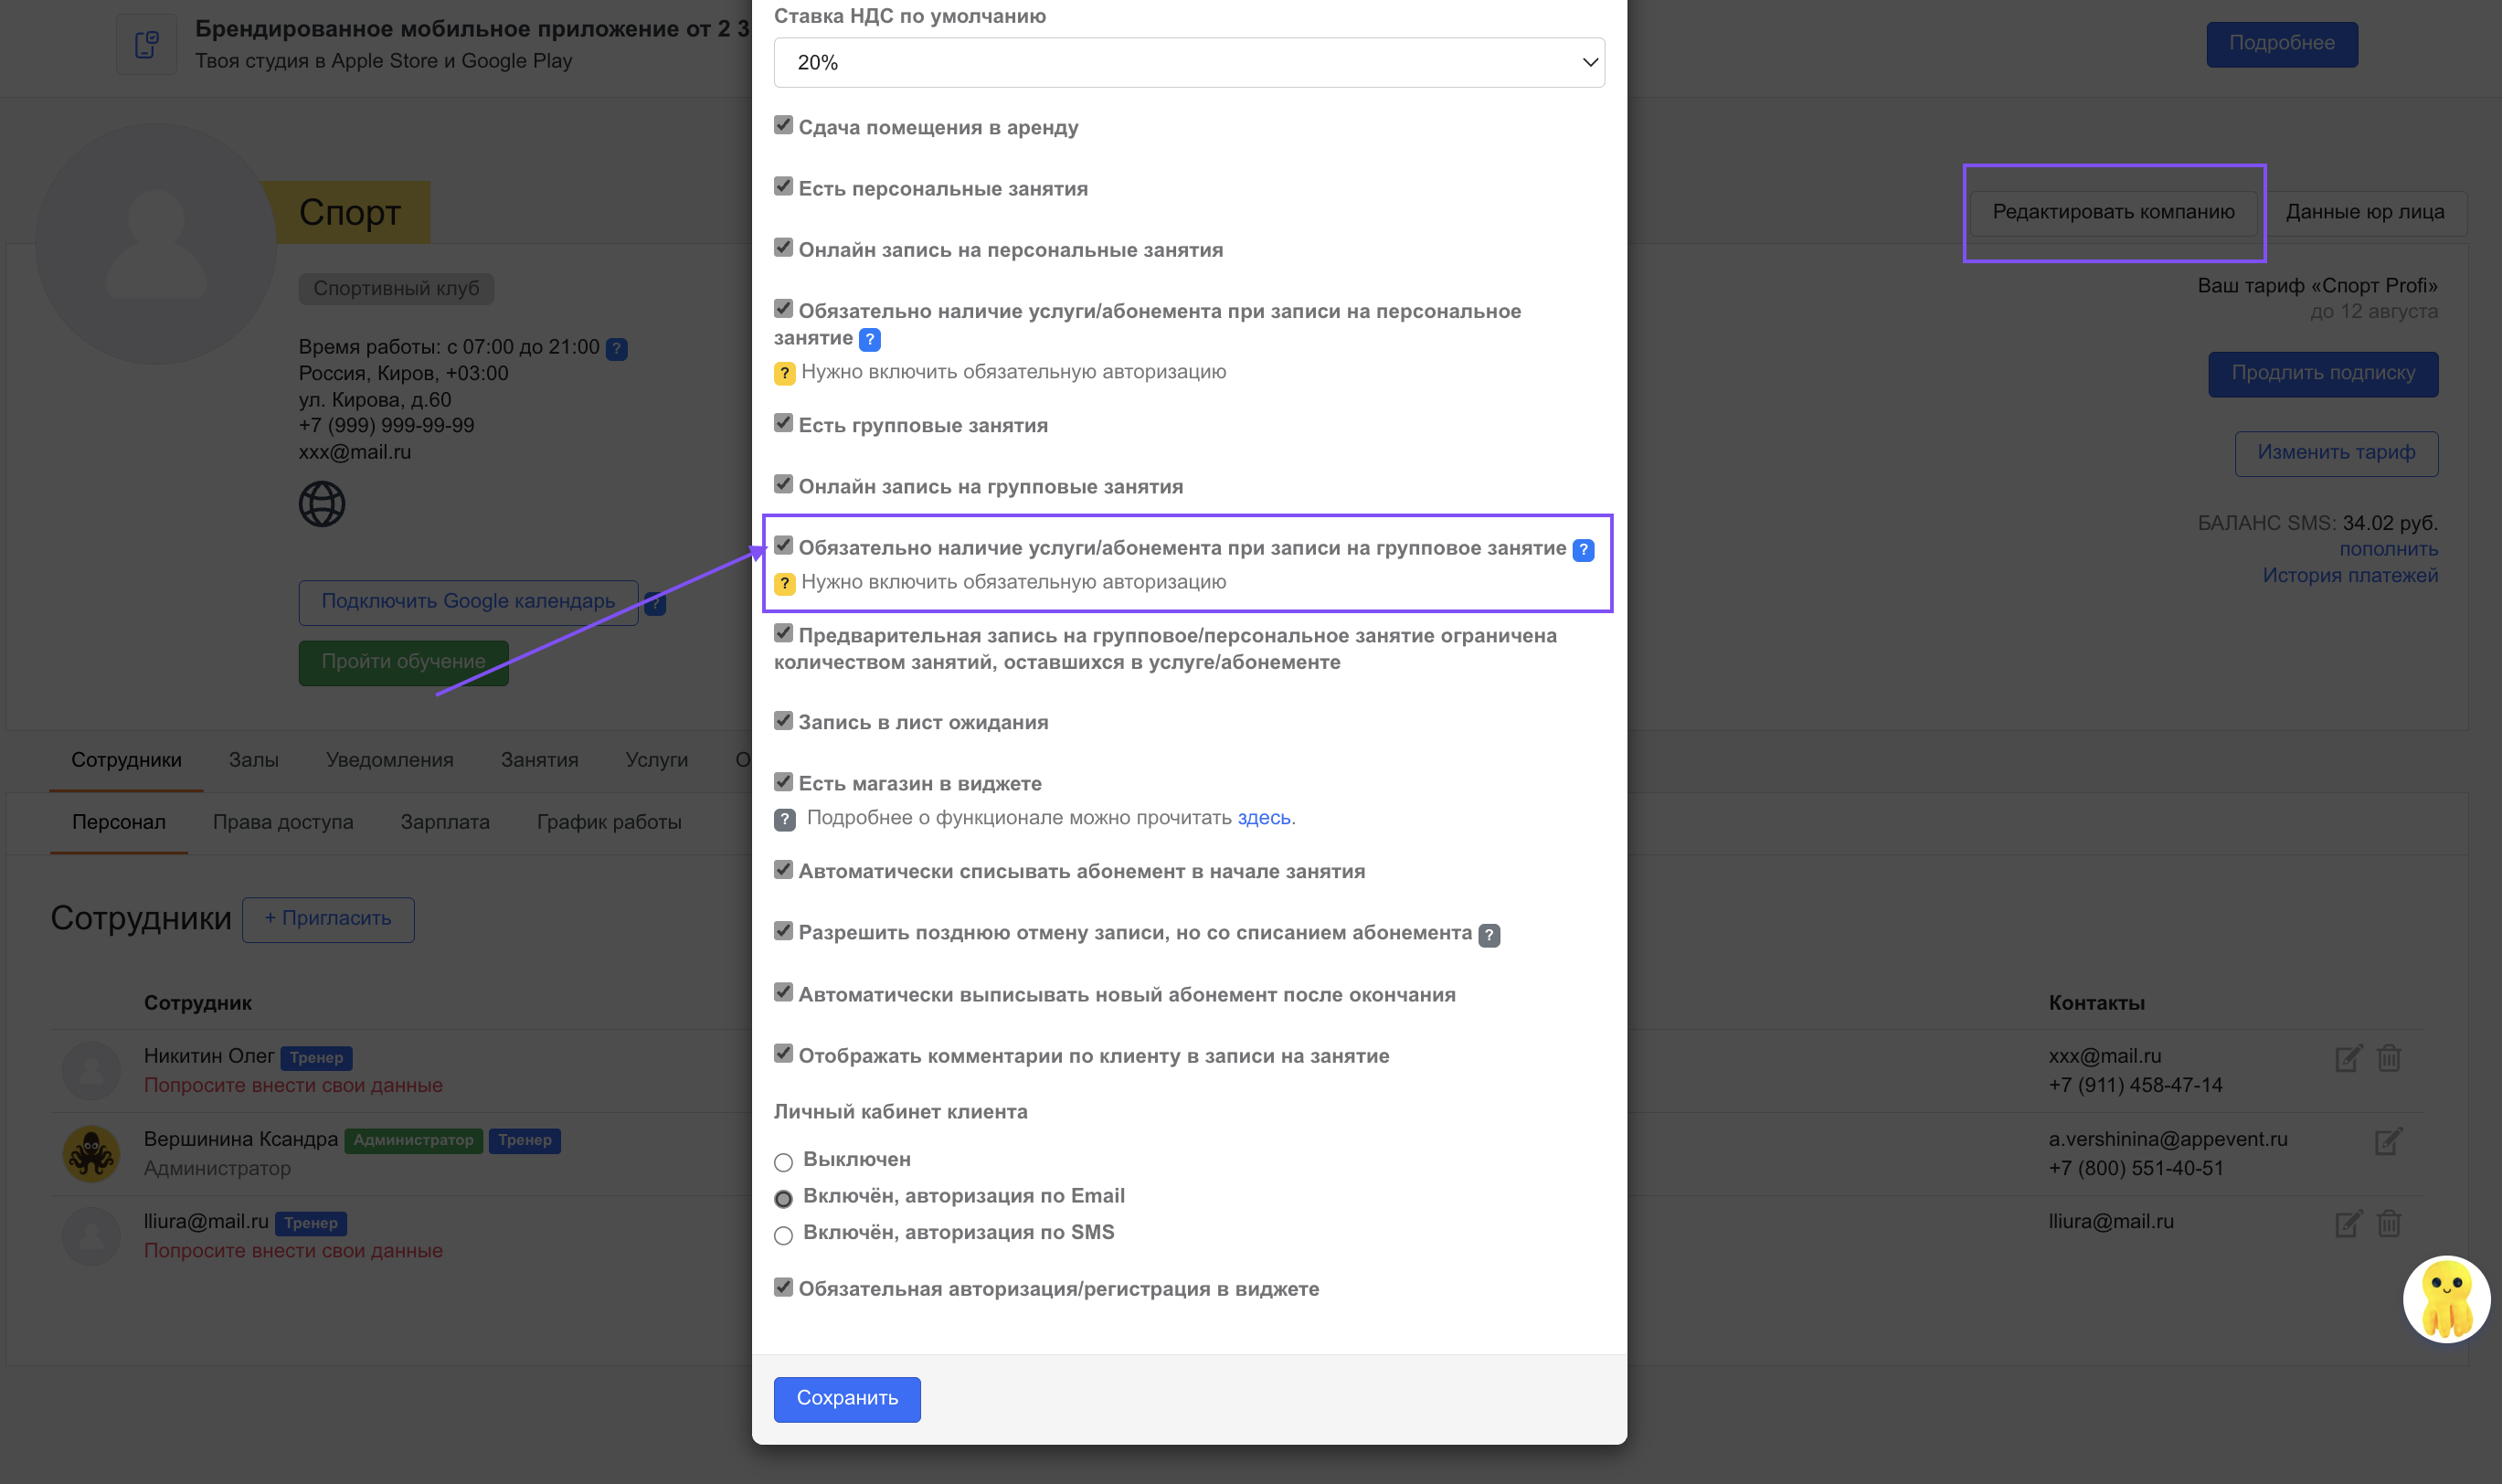Image resolution: width=2502 pixels, height=1484 pixels.
Task: Click the Продлить подписку button
Action: pos(2322,374)
